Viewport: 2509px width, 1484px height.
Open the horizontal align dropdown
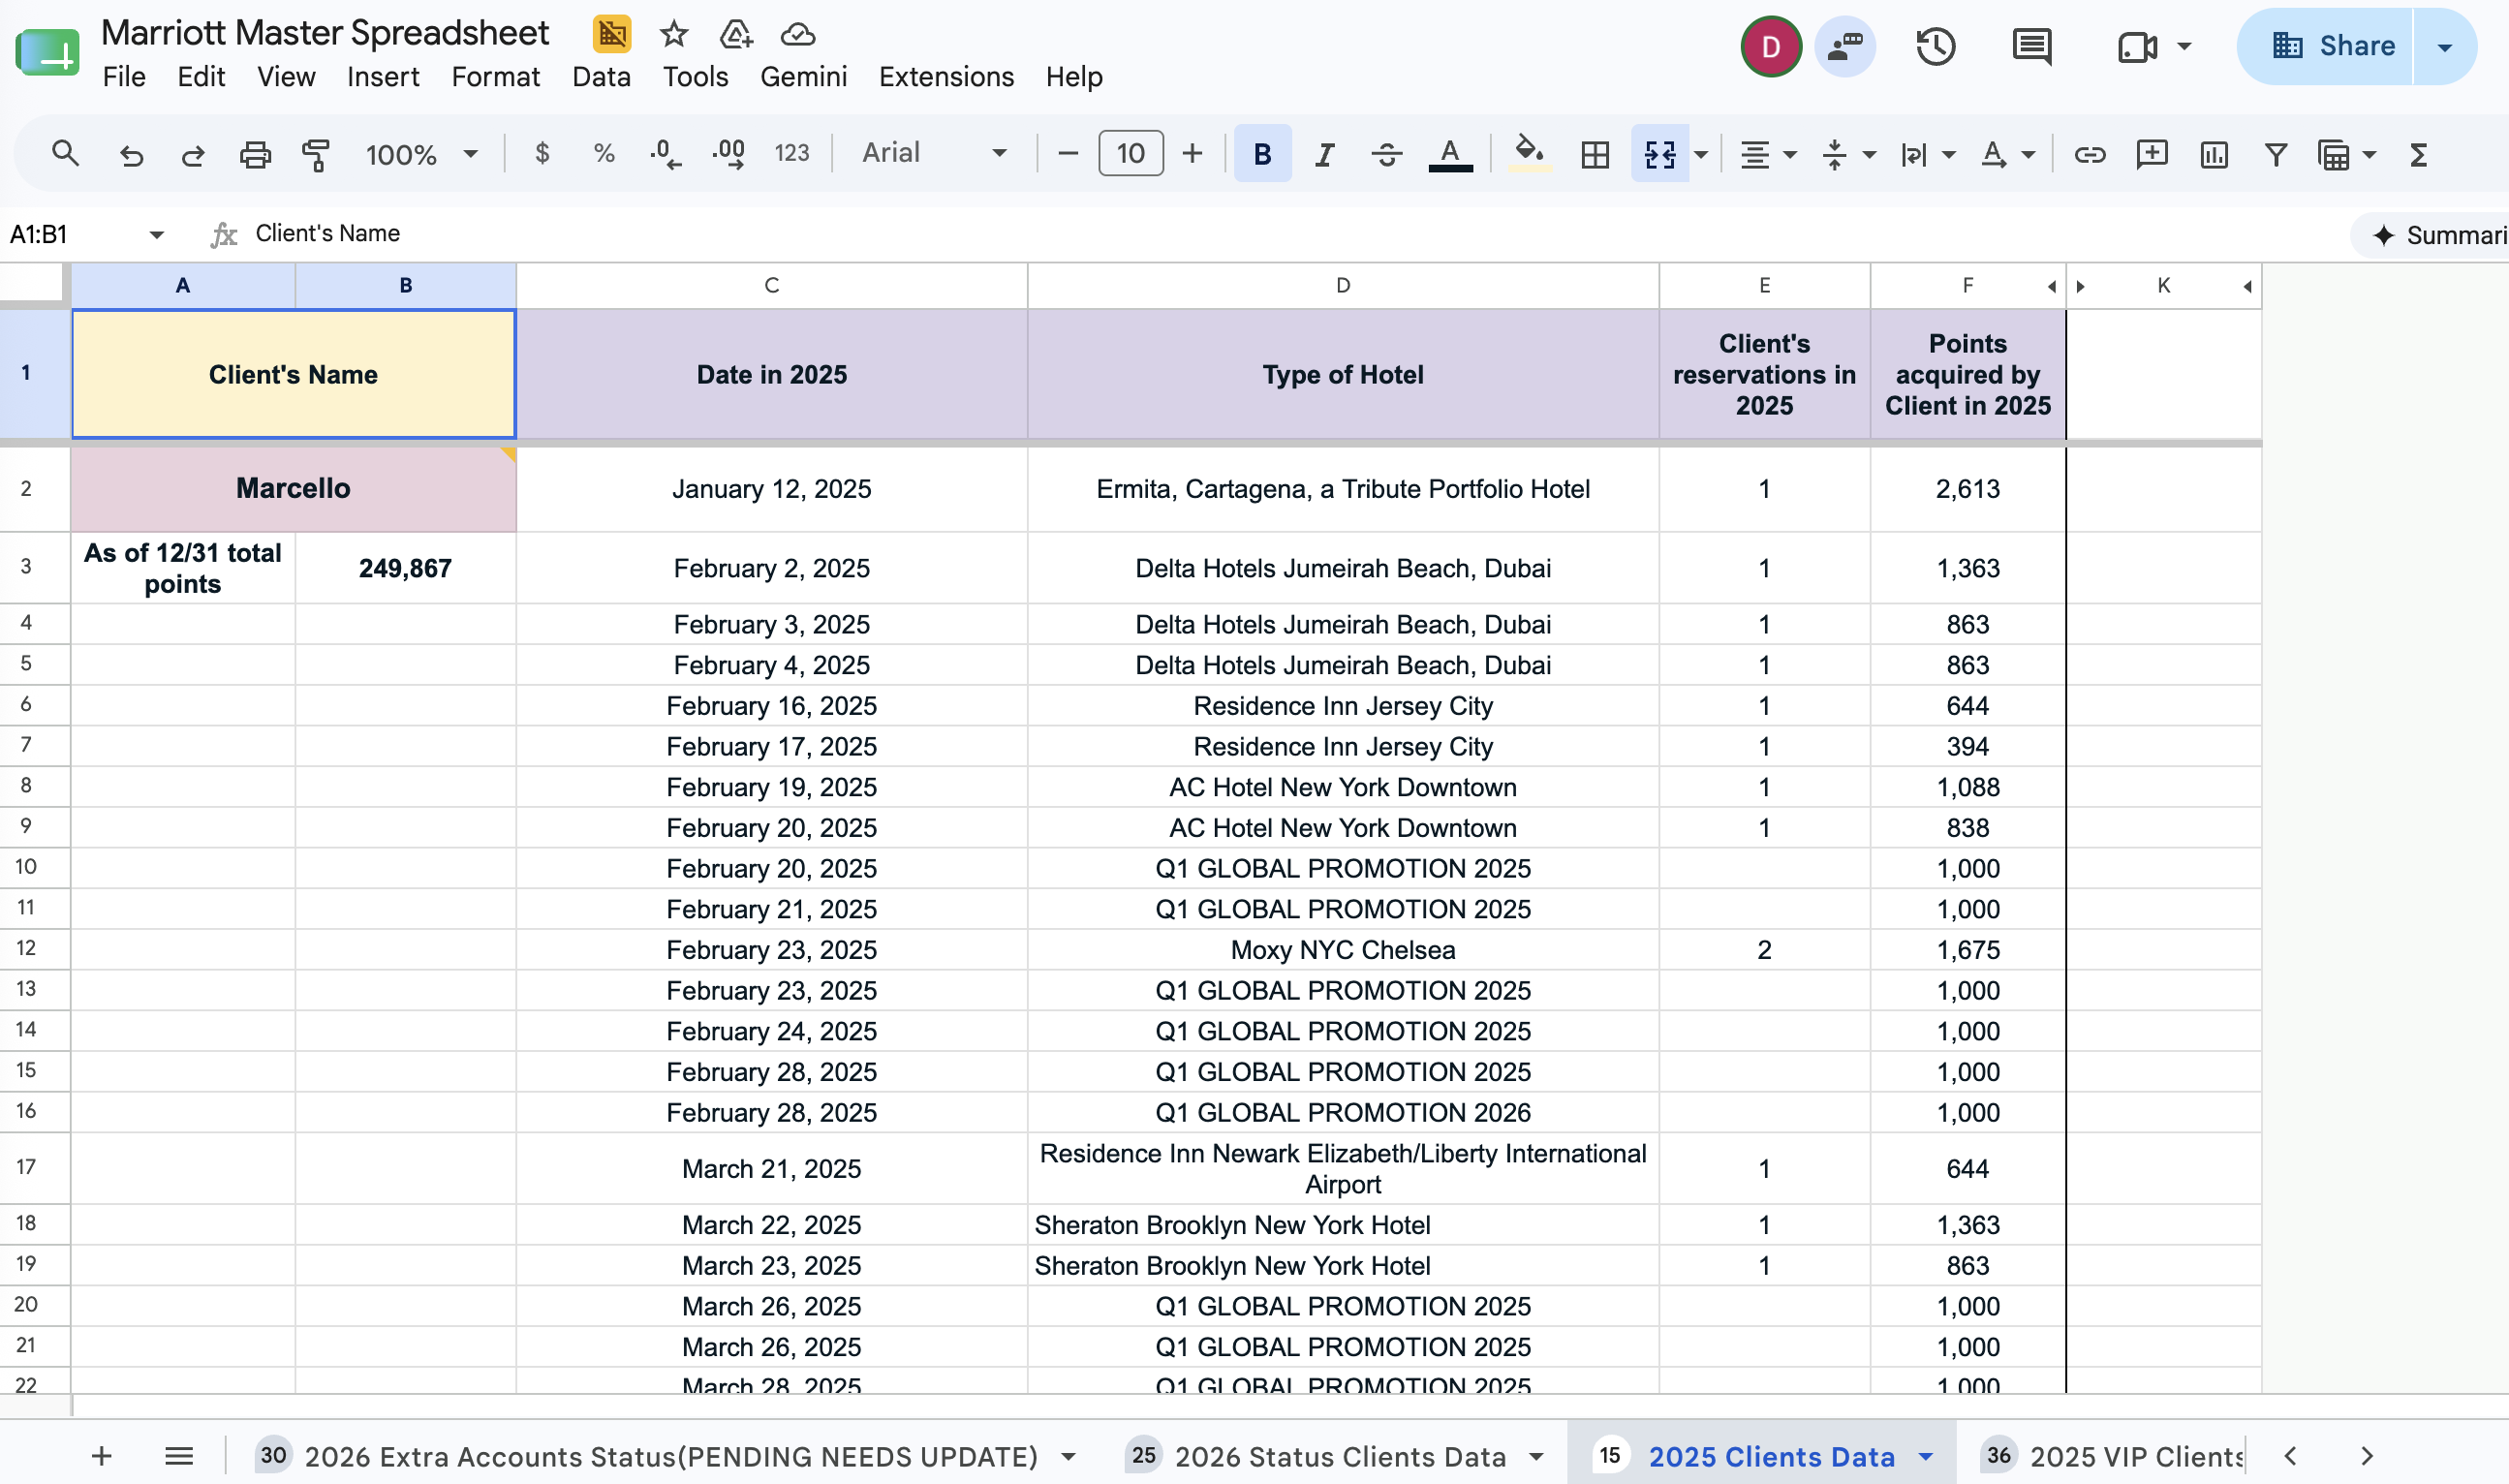(x=1767, y=154)
